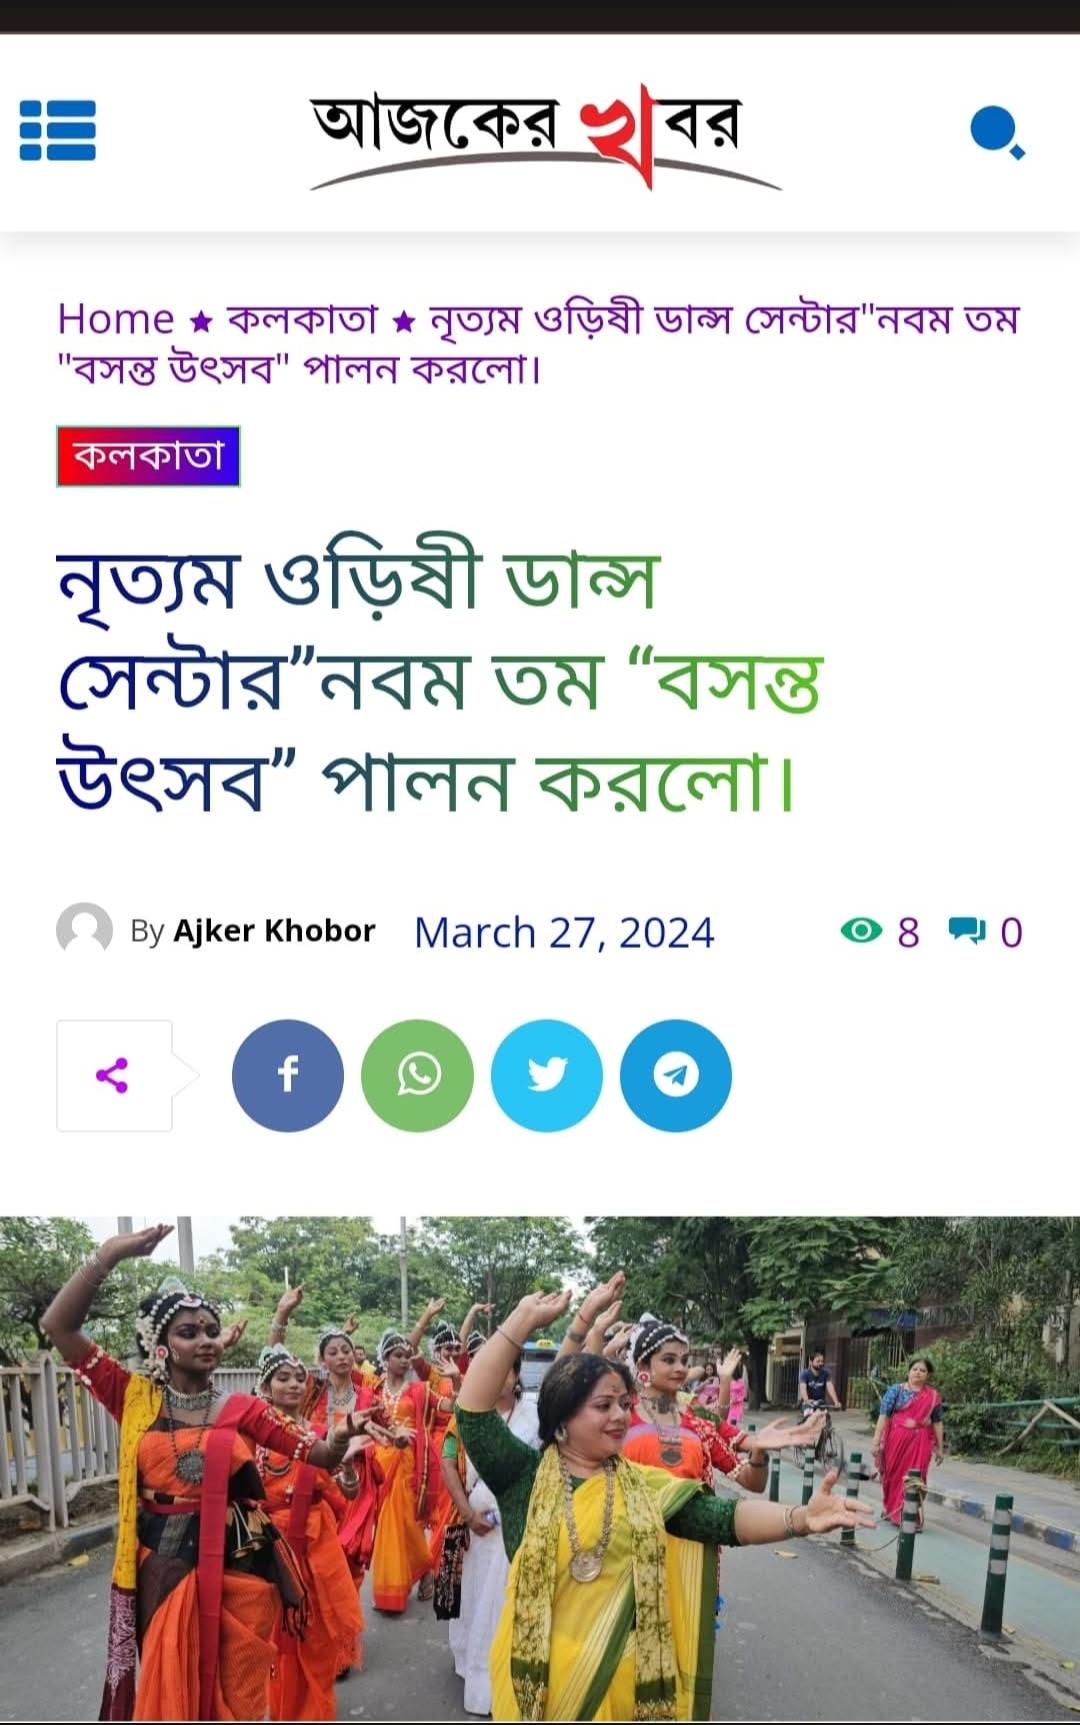Select the red কলকাতা category tag
Image resolution: width=1080 pixels, height=1725 pixels.
pos(148,456)
